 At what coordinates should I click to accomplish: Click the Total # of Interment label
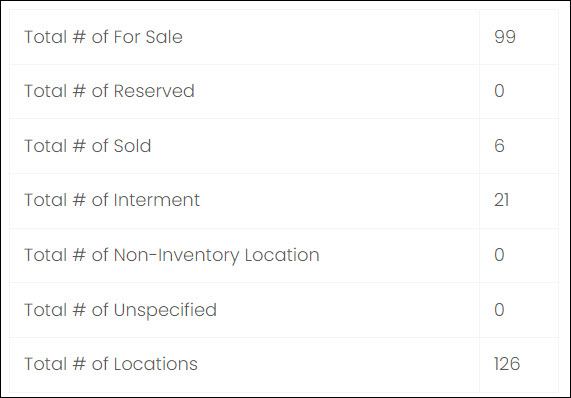[112, 200]
